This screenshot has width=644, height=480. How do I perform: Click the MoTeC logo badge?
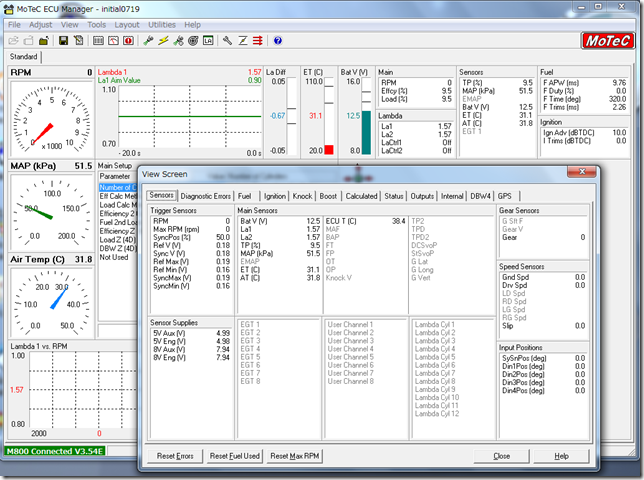click(607, 41)
